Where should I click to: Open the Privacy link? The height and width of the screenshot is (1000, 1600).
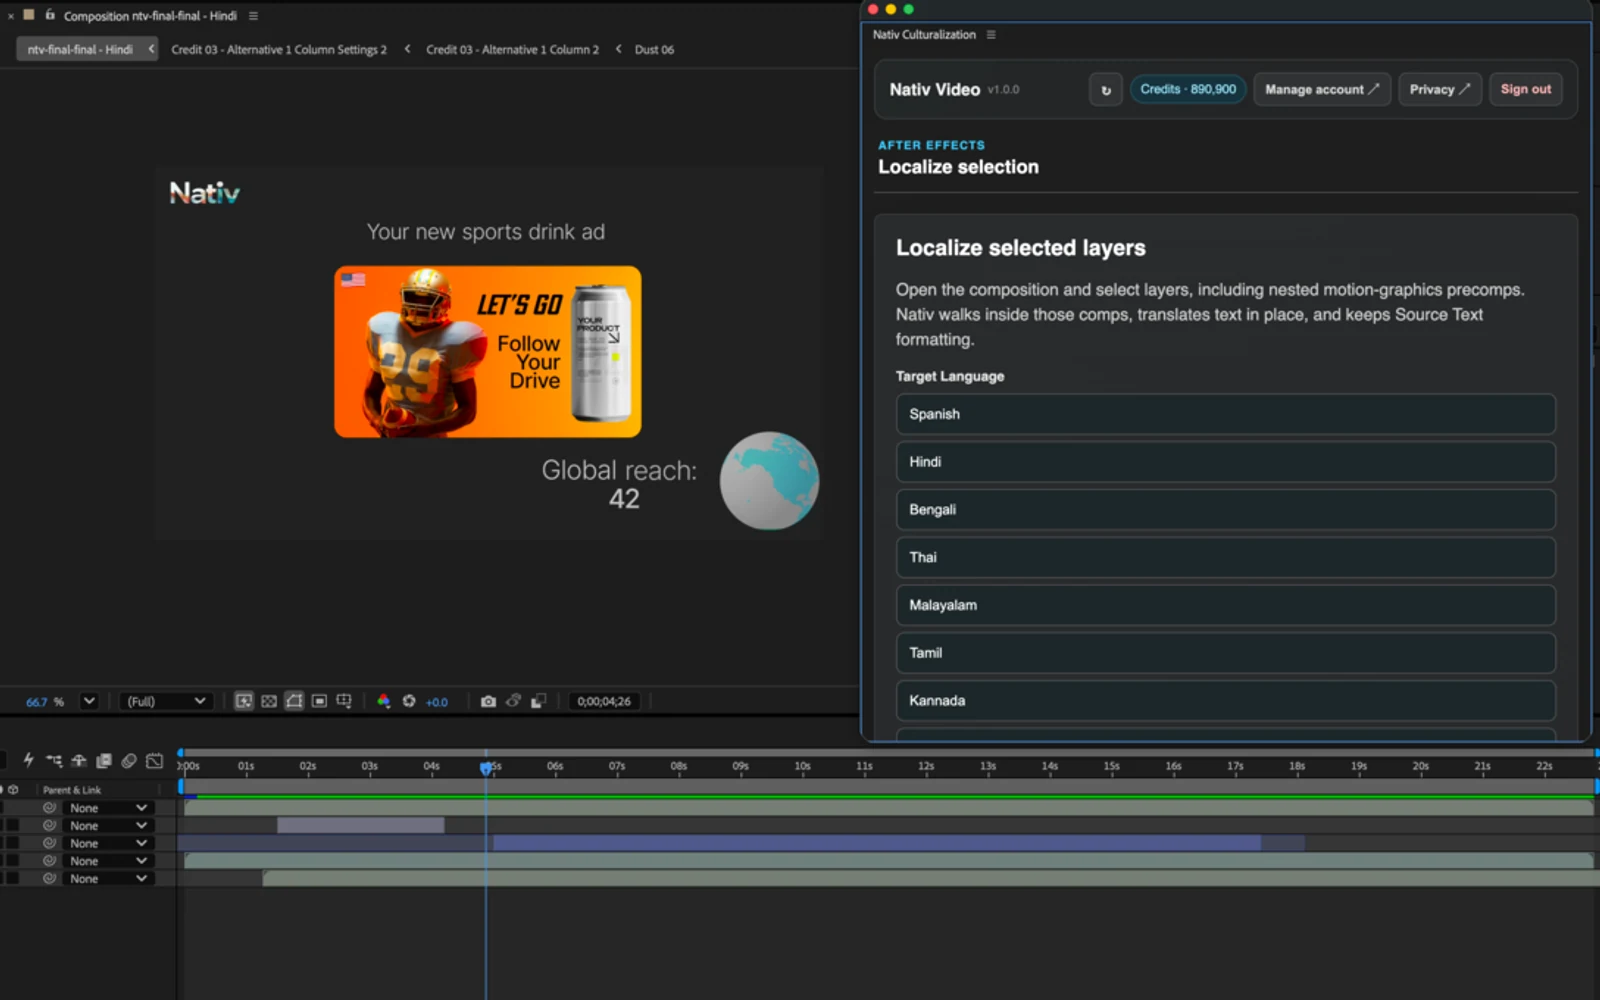1440,89
